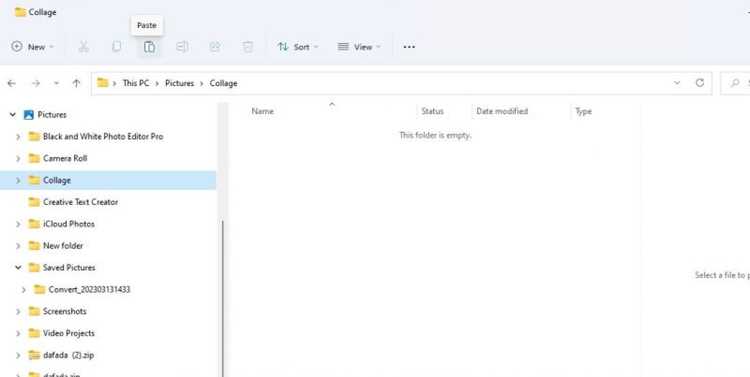Expand the dafada (2).zip node
The image size is (750, 377).
tap(18, 355)
